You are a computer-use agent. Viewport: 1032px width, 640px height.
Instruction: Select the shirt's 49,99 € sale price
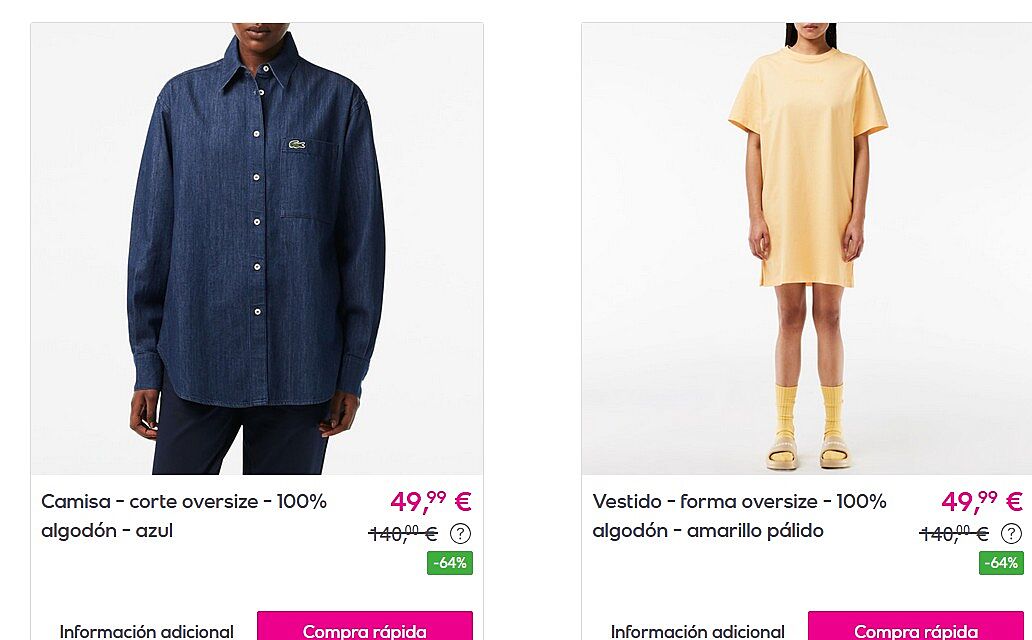[x=431, y=502]
